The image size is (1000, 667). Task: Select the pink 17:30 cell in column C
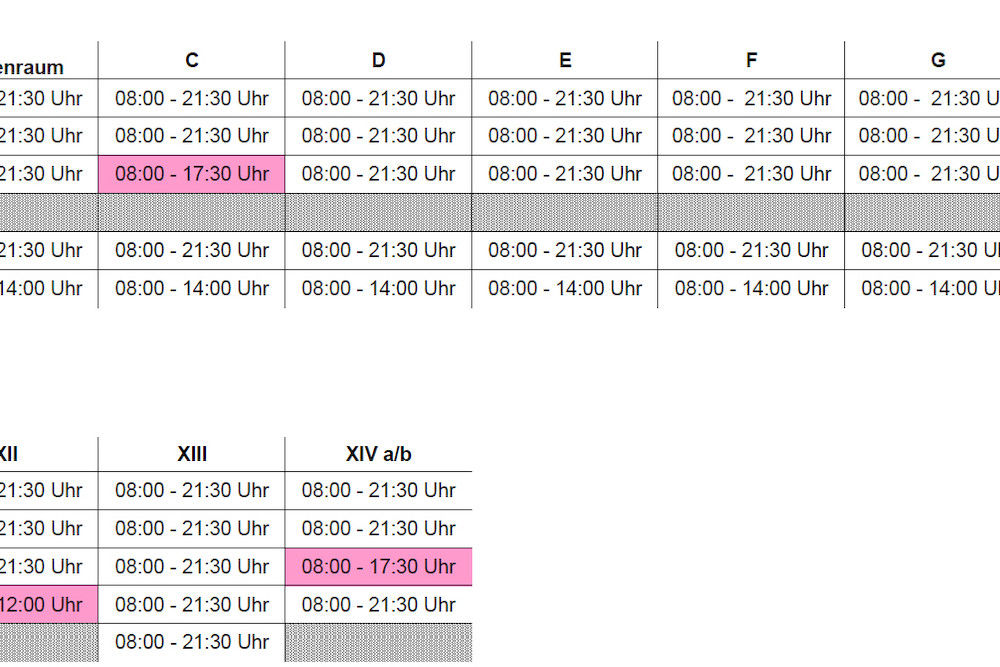[192, 174]
